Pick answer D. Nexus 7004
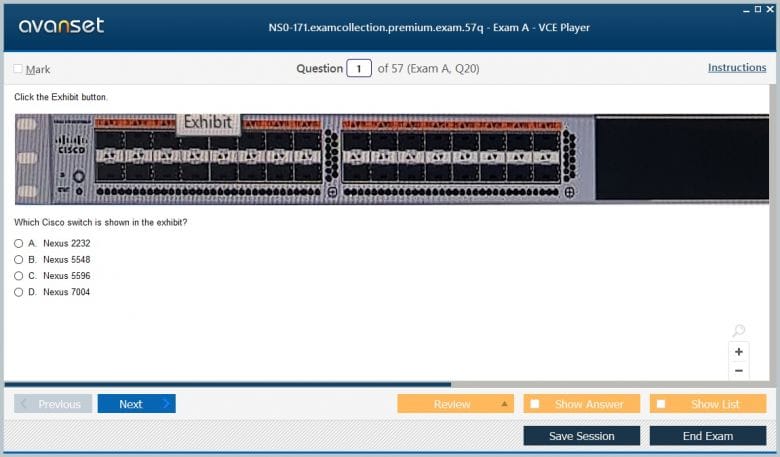780x457 pixels. tap(19, 292)
